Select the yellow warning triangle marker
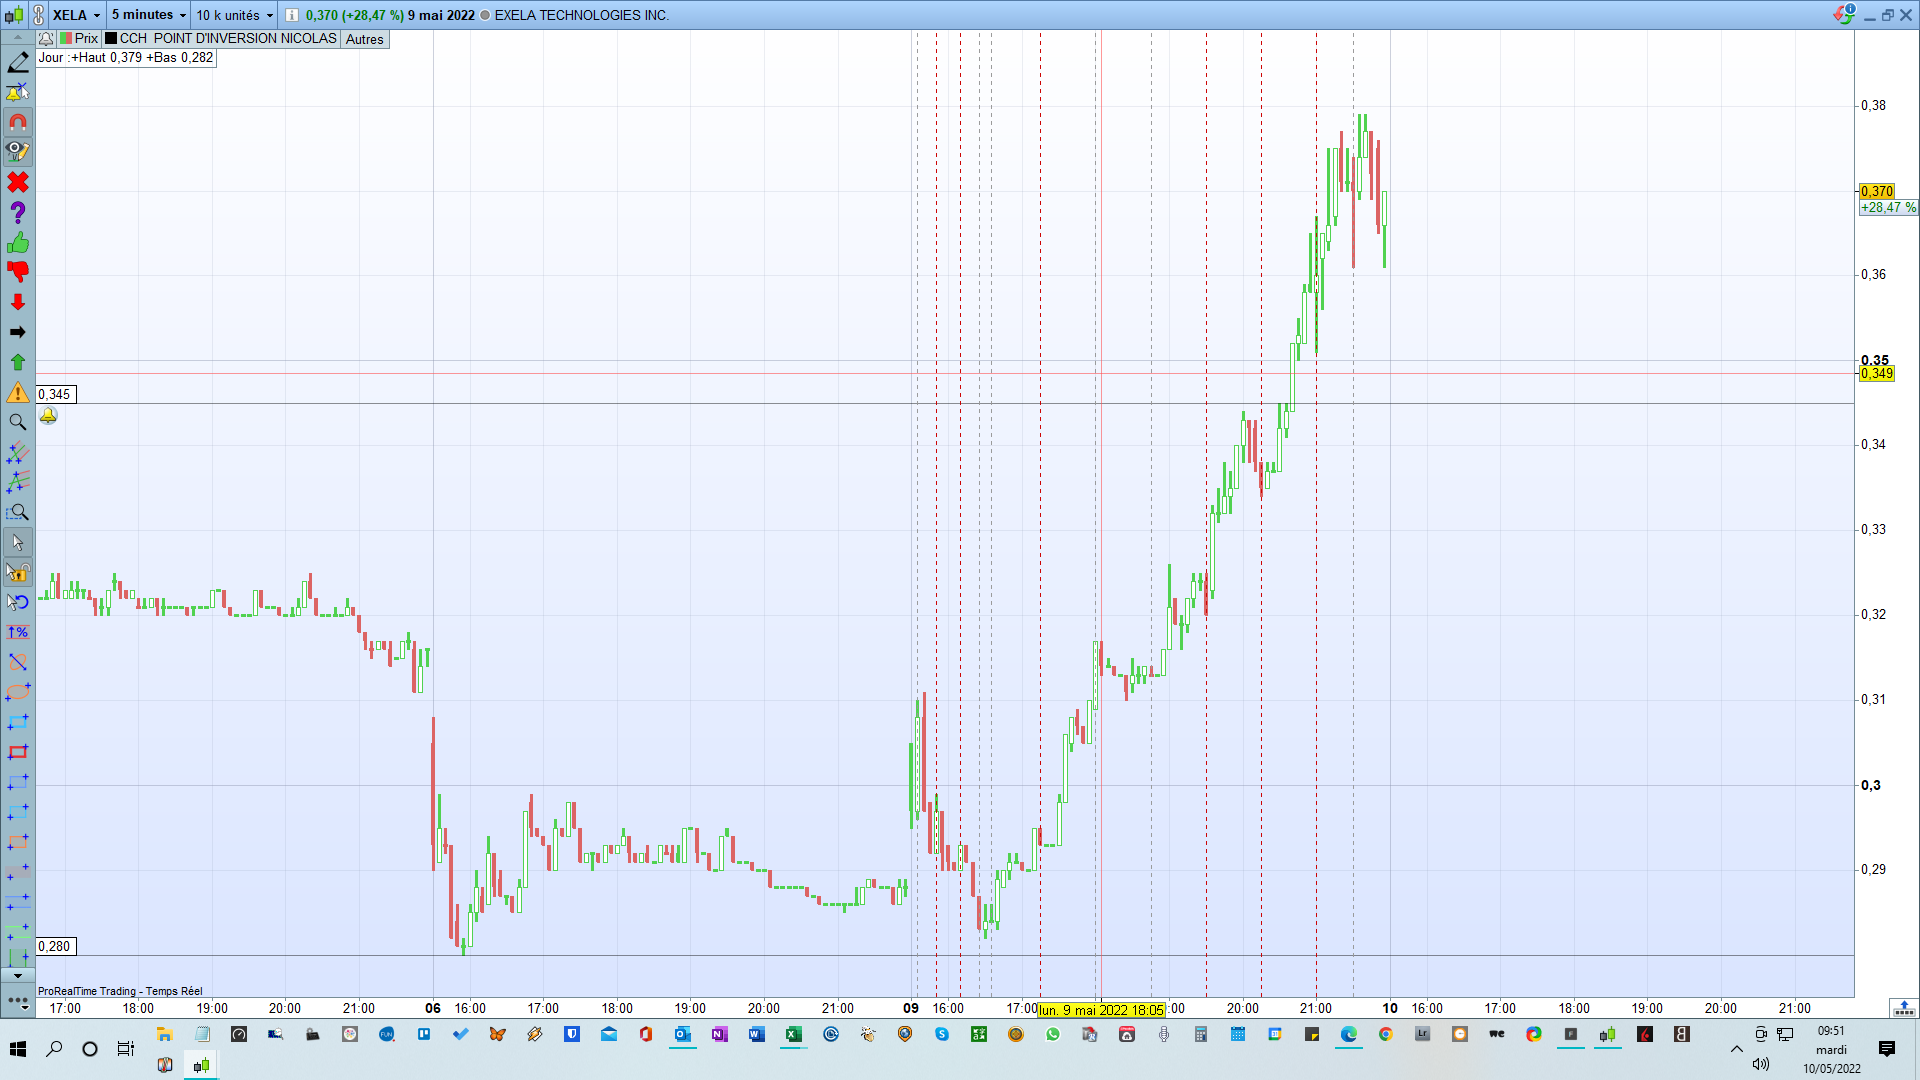 coord(18,392)
